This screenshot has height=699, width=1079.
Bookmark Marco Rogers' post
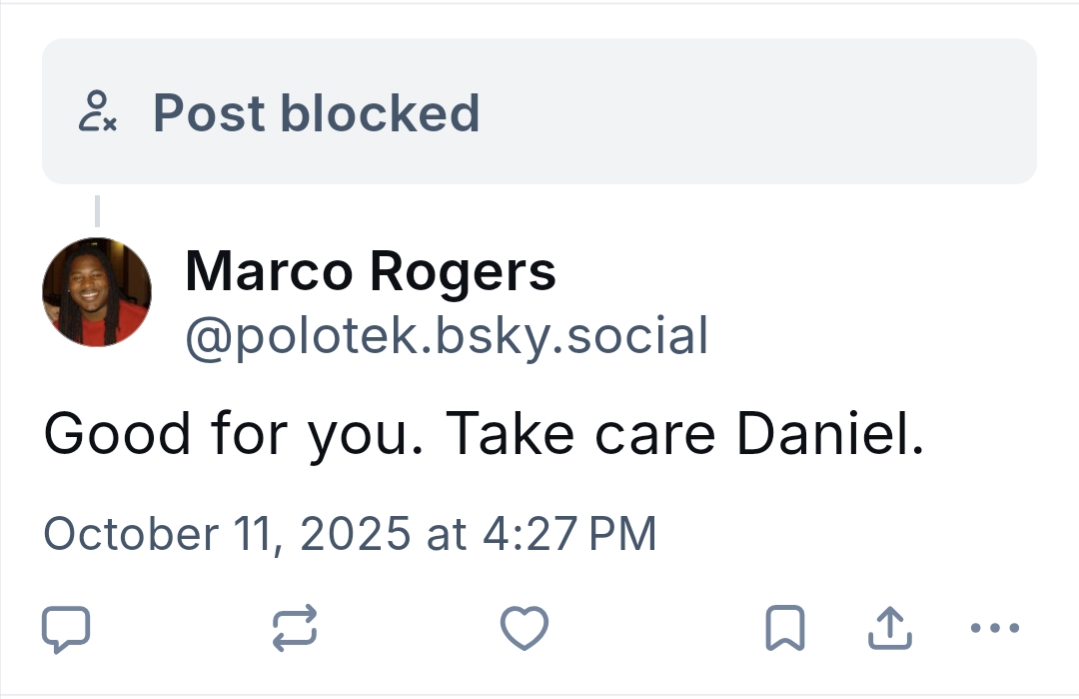click(x=785, y=629)
